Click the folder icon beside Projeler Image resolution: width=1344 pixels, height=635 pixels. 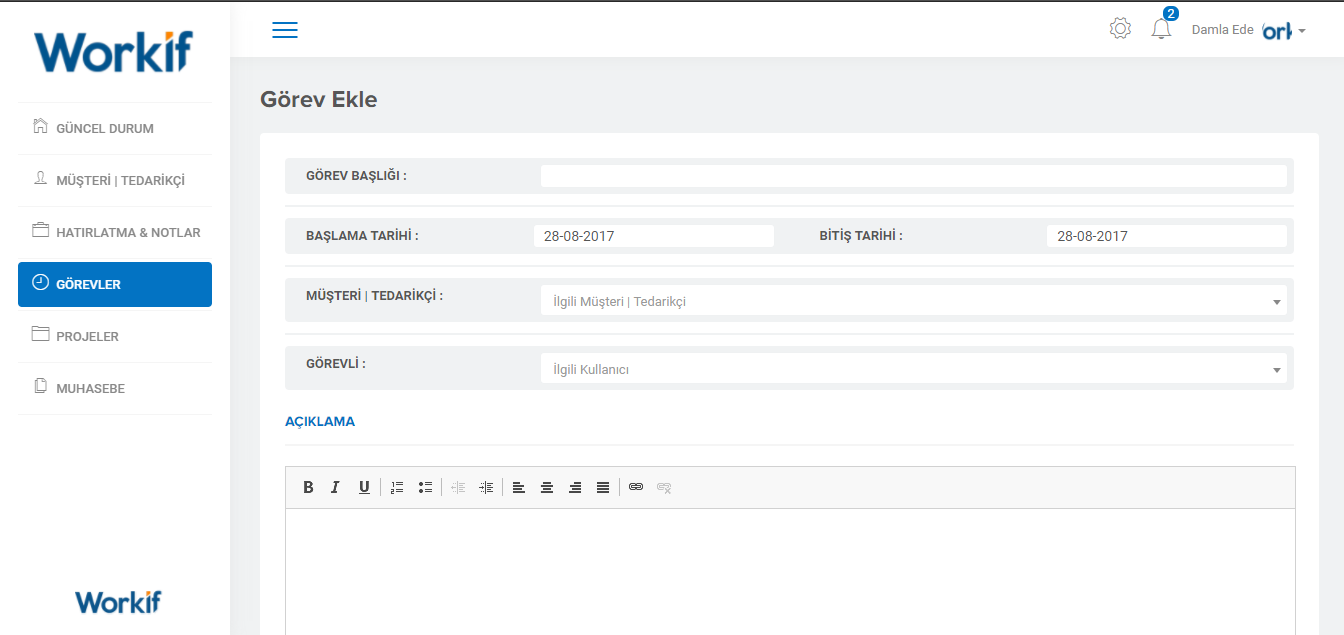(41, 334)
